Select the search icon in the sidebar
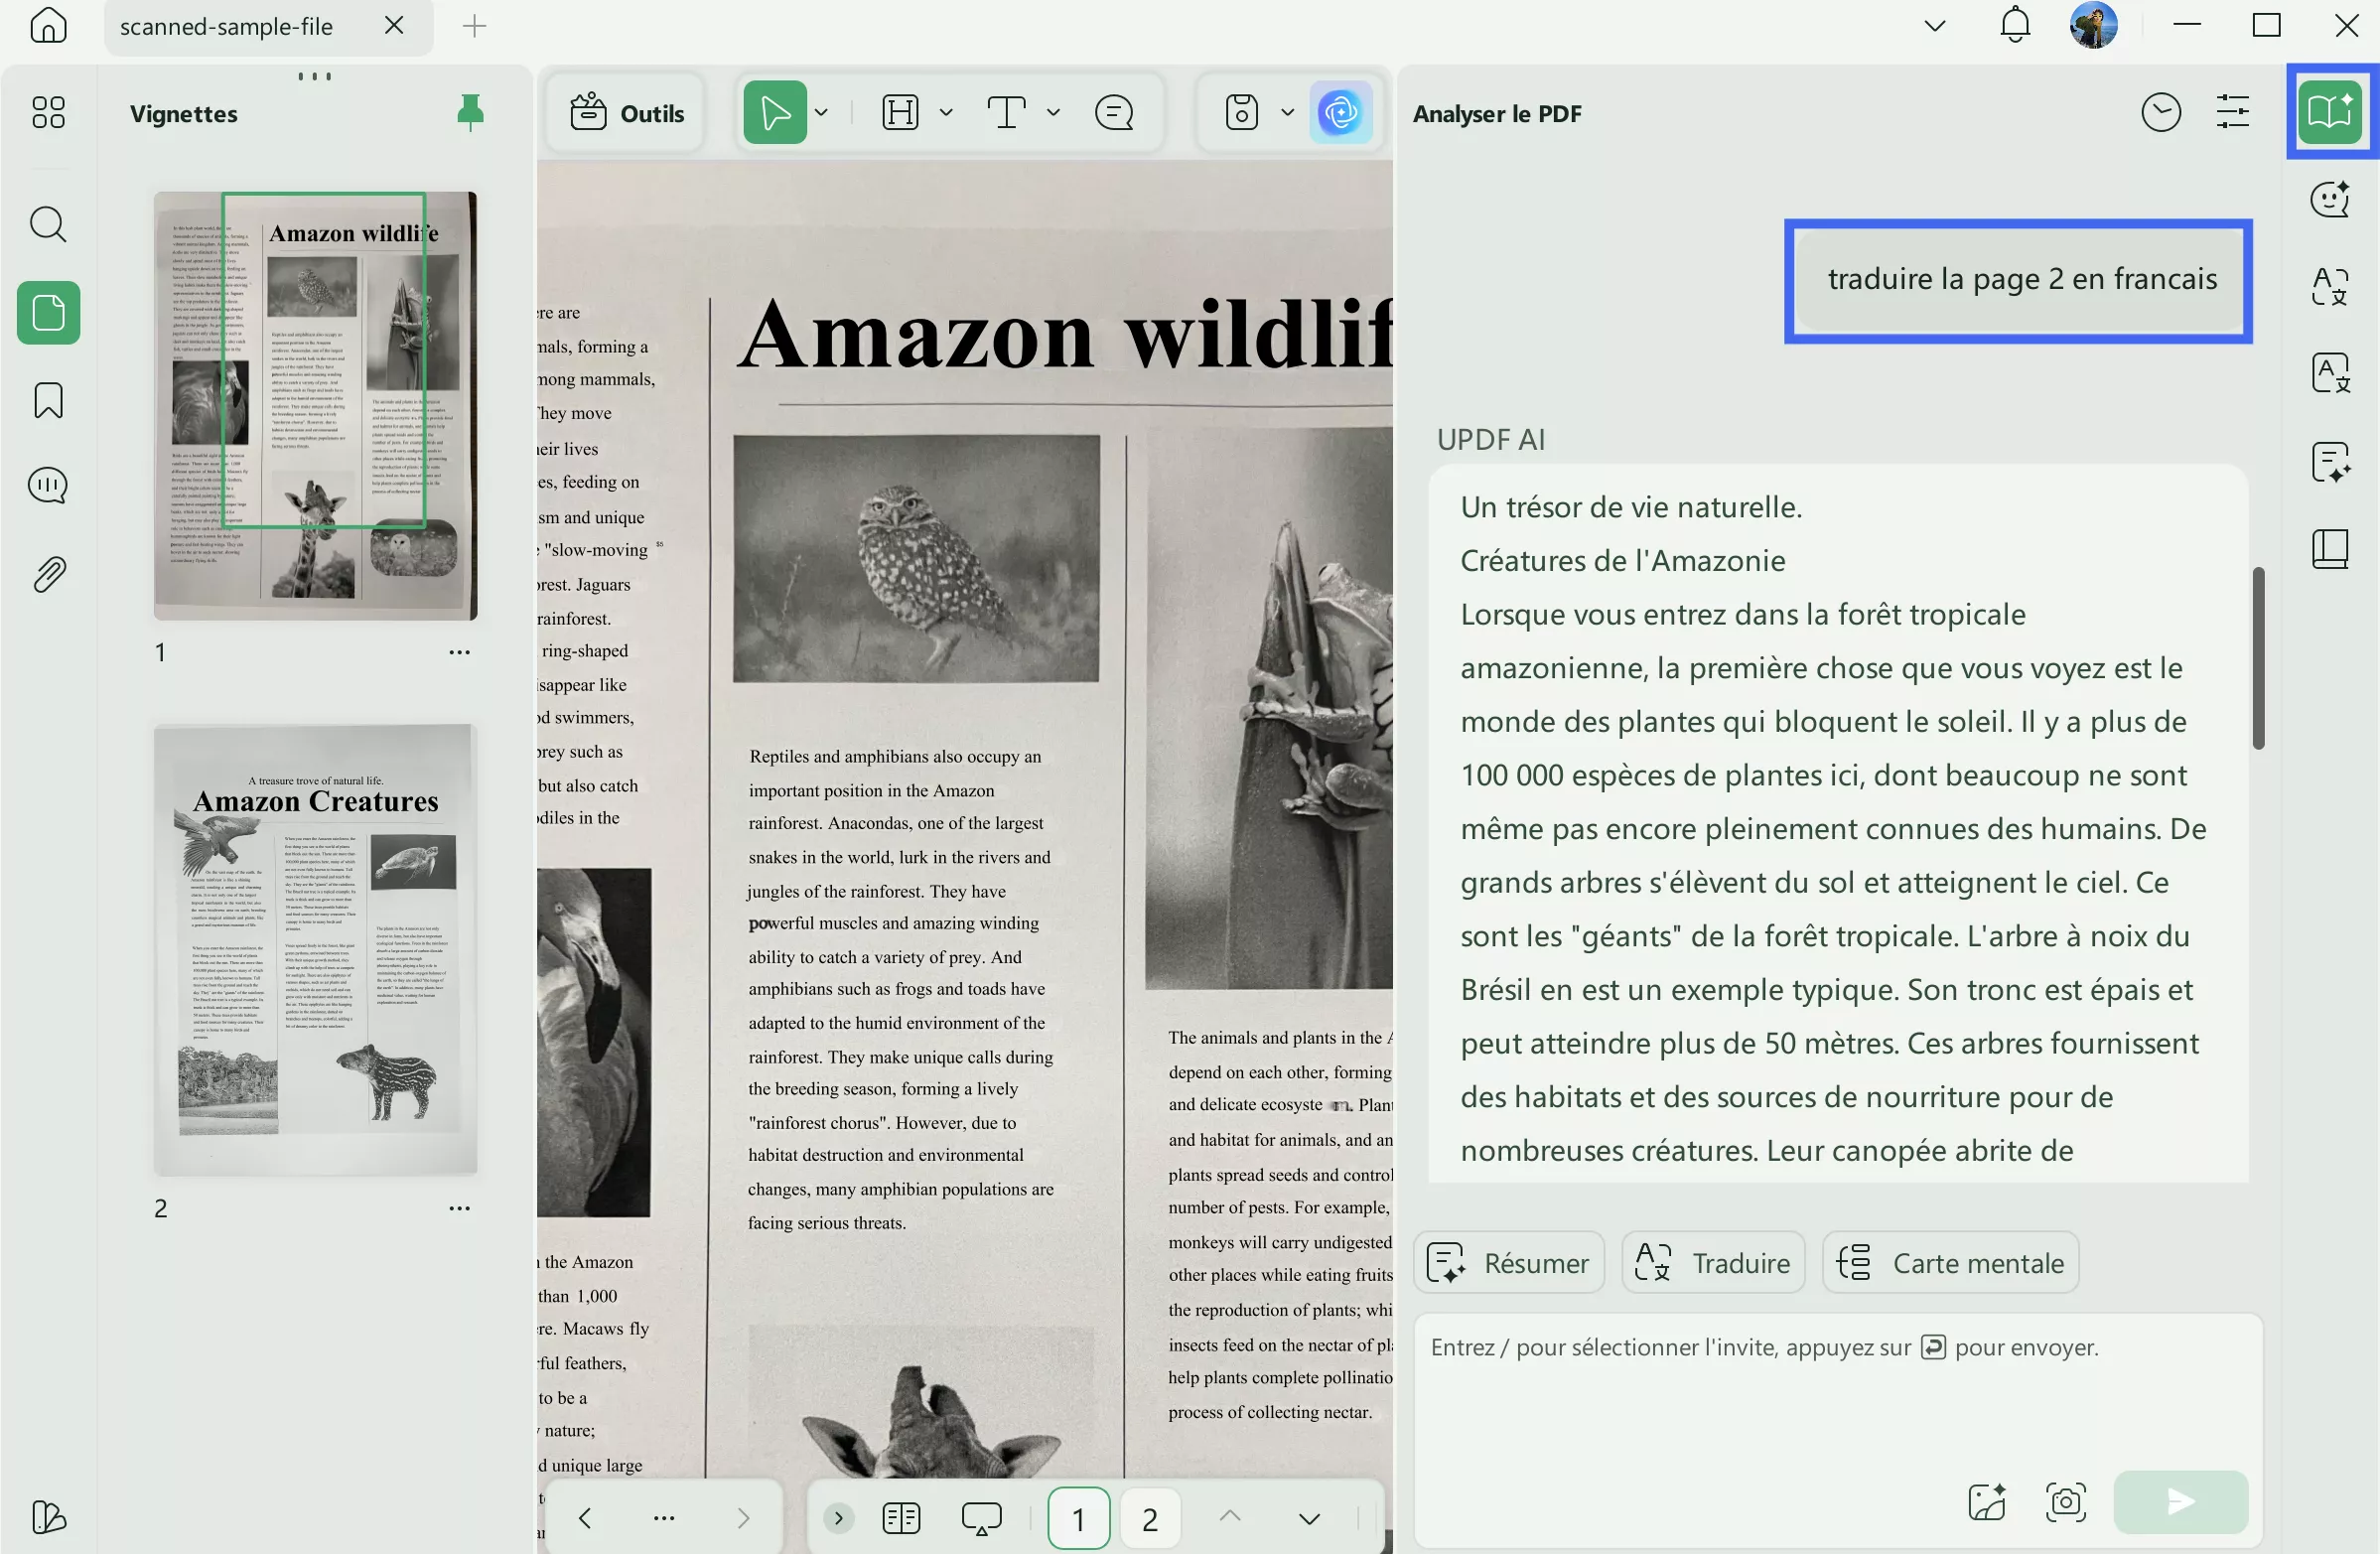 pyautogui.click(x=47, y=224)
